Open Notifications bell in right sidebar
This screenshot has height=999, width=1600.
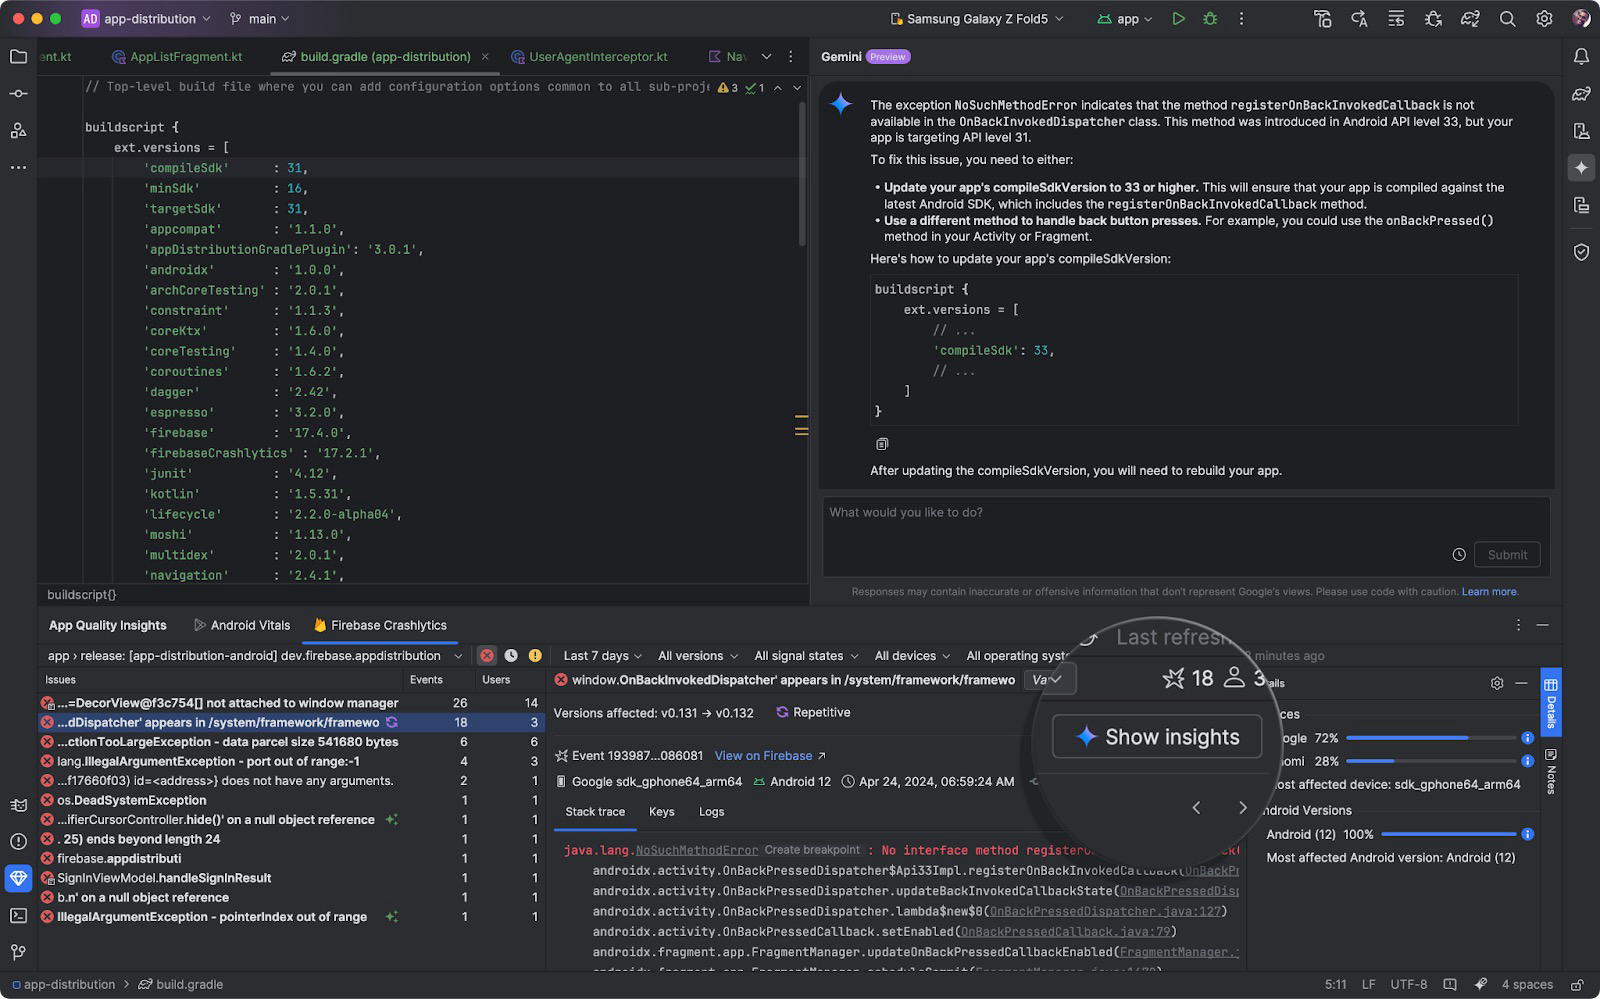coord(1581,57)
